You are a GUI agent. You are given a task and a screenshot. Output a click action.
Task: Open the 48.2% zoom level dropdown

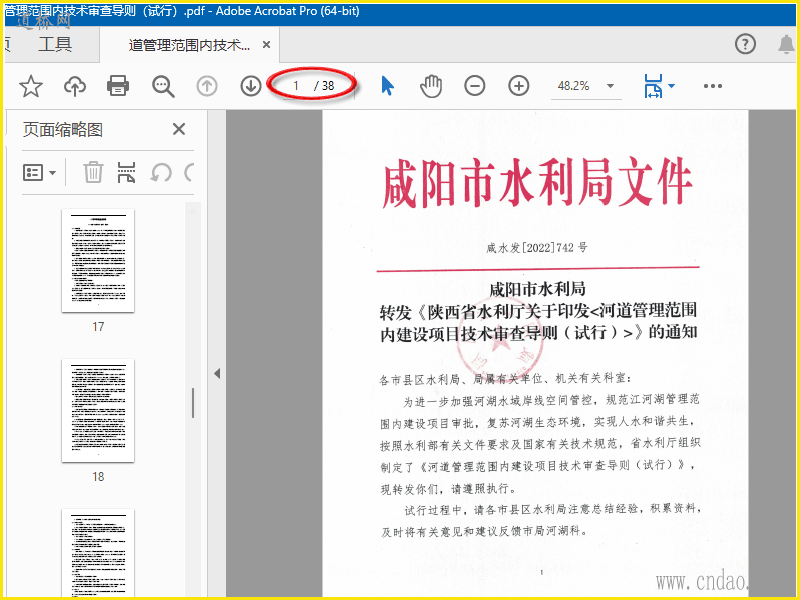pos(610,86)
